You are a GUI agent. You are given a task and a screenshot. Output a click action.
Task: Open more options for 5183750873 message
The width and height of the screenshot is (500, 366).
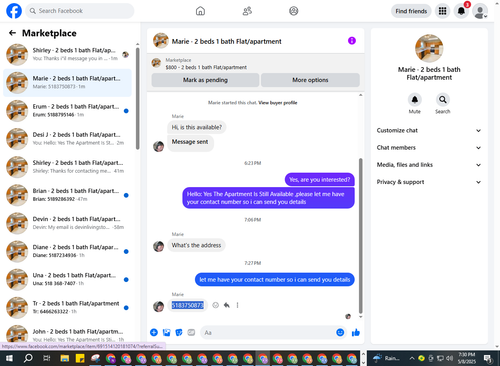click(237, 305)
